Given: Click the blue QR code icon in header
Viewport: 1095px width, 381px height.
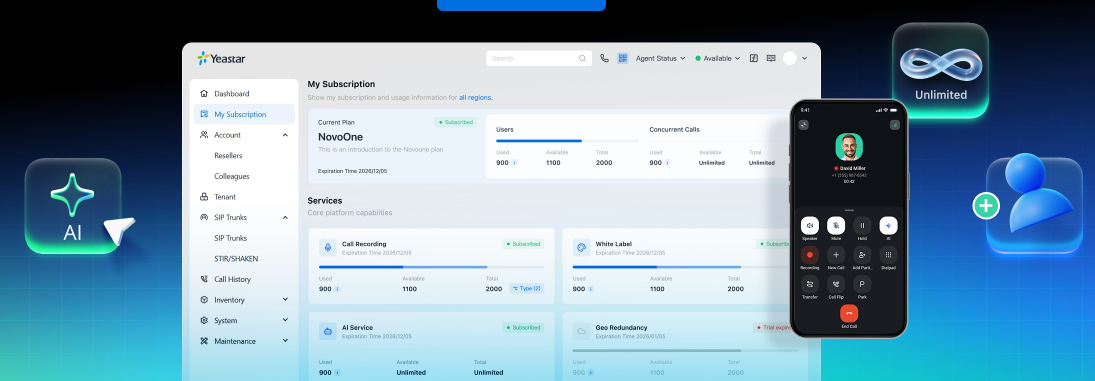Looking at the screenshot, I should tap(623, 59).
